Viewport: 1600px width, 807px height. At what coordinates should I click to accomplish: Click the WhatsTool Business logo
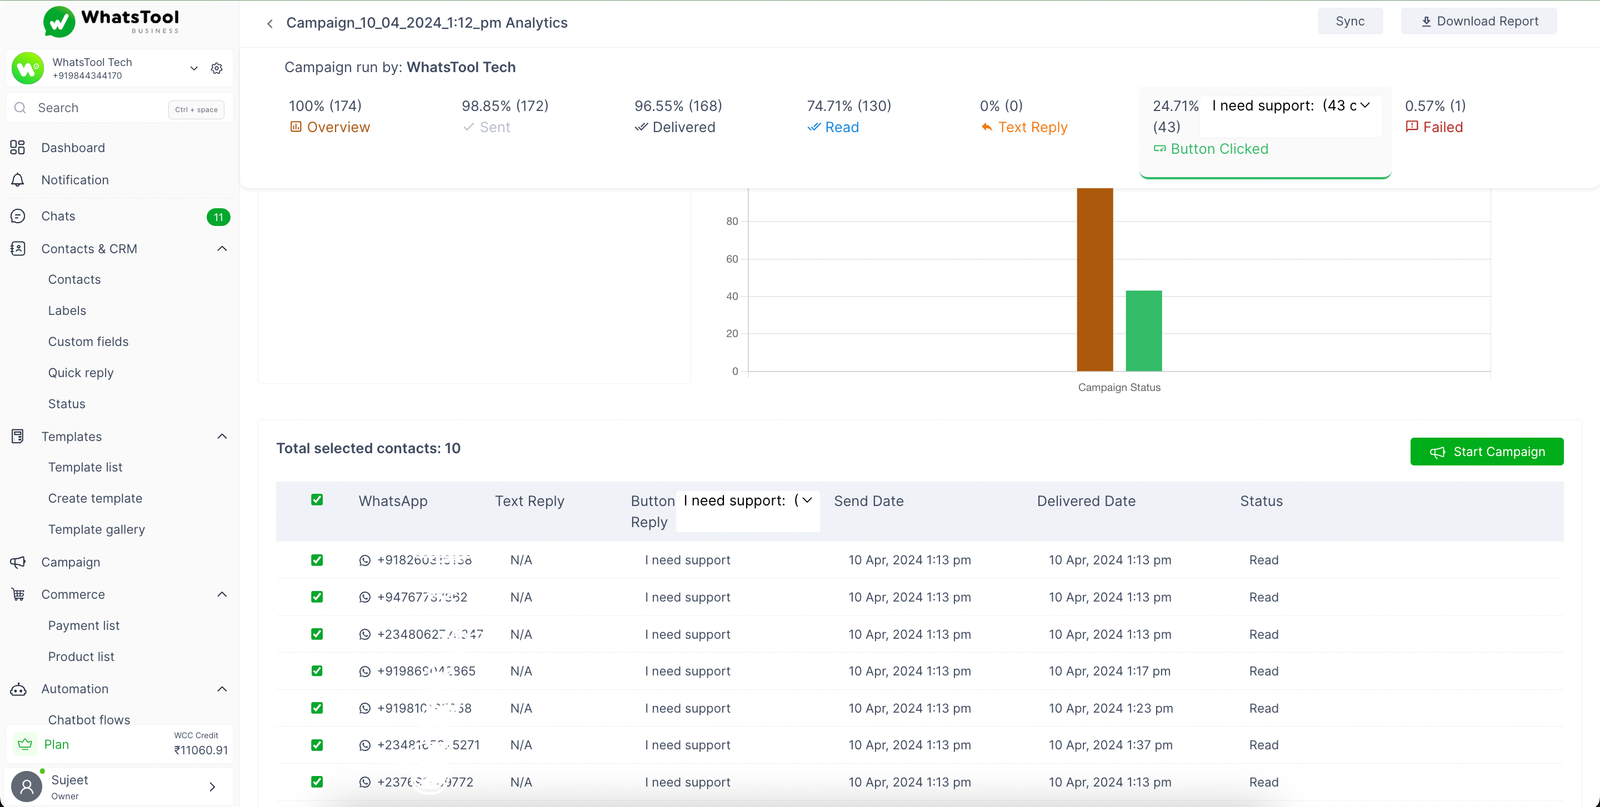click(112, 20)
